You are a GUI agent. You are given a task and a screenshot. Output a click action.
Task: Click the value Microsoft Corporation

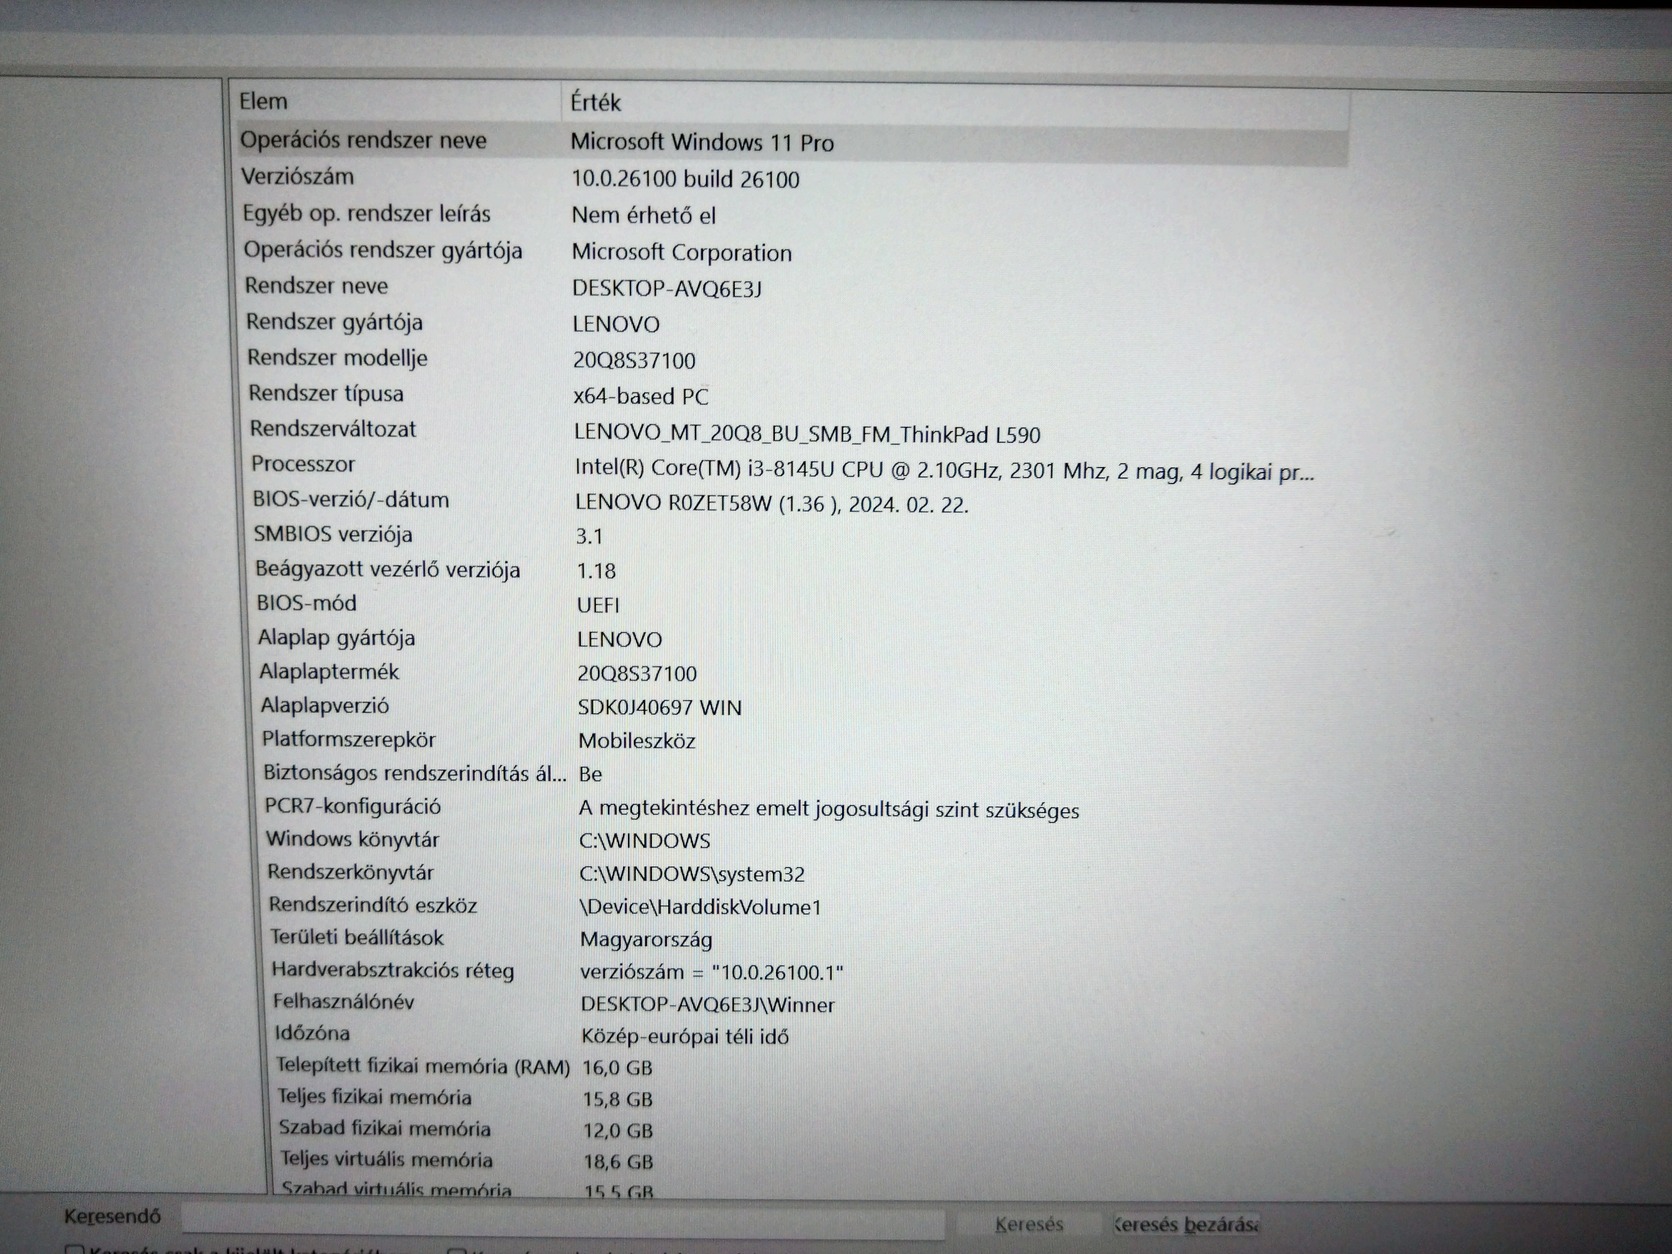tap(682, 252)
